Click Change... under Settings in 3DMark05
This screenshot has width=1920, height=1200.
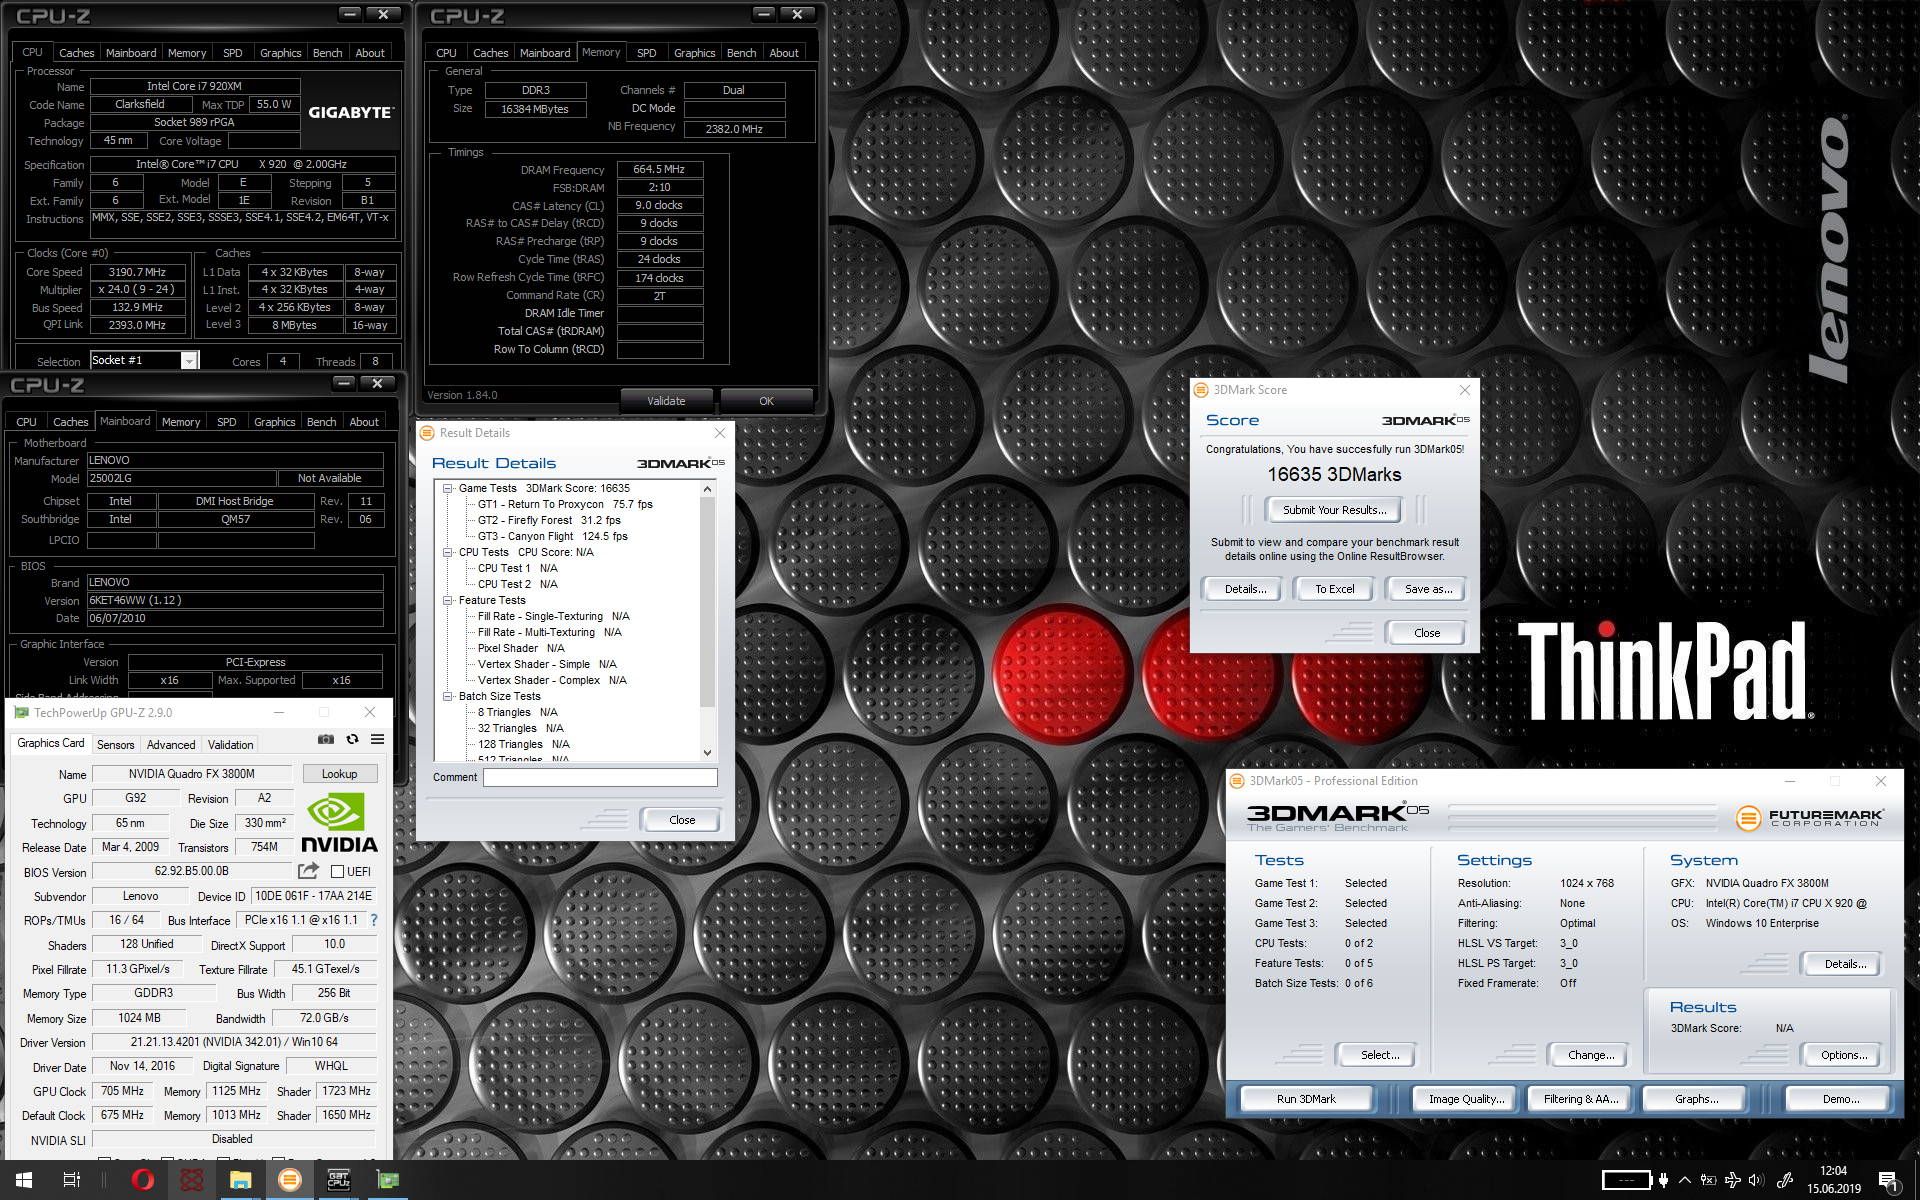[x=1590, y=1054]
